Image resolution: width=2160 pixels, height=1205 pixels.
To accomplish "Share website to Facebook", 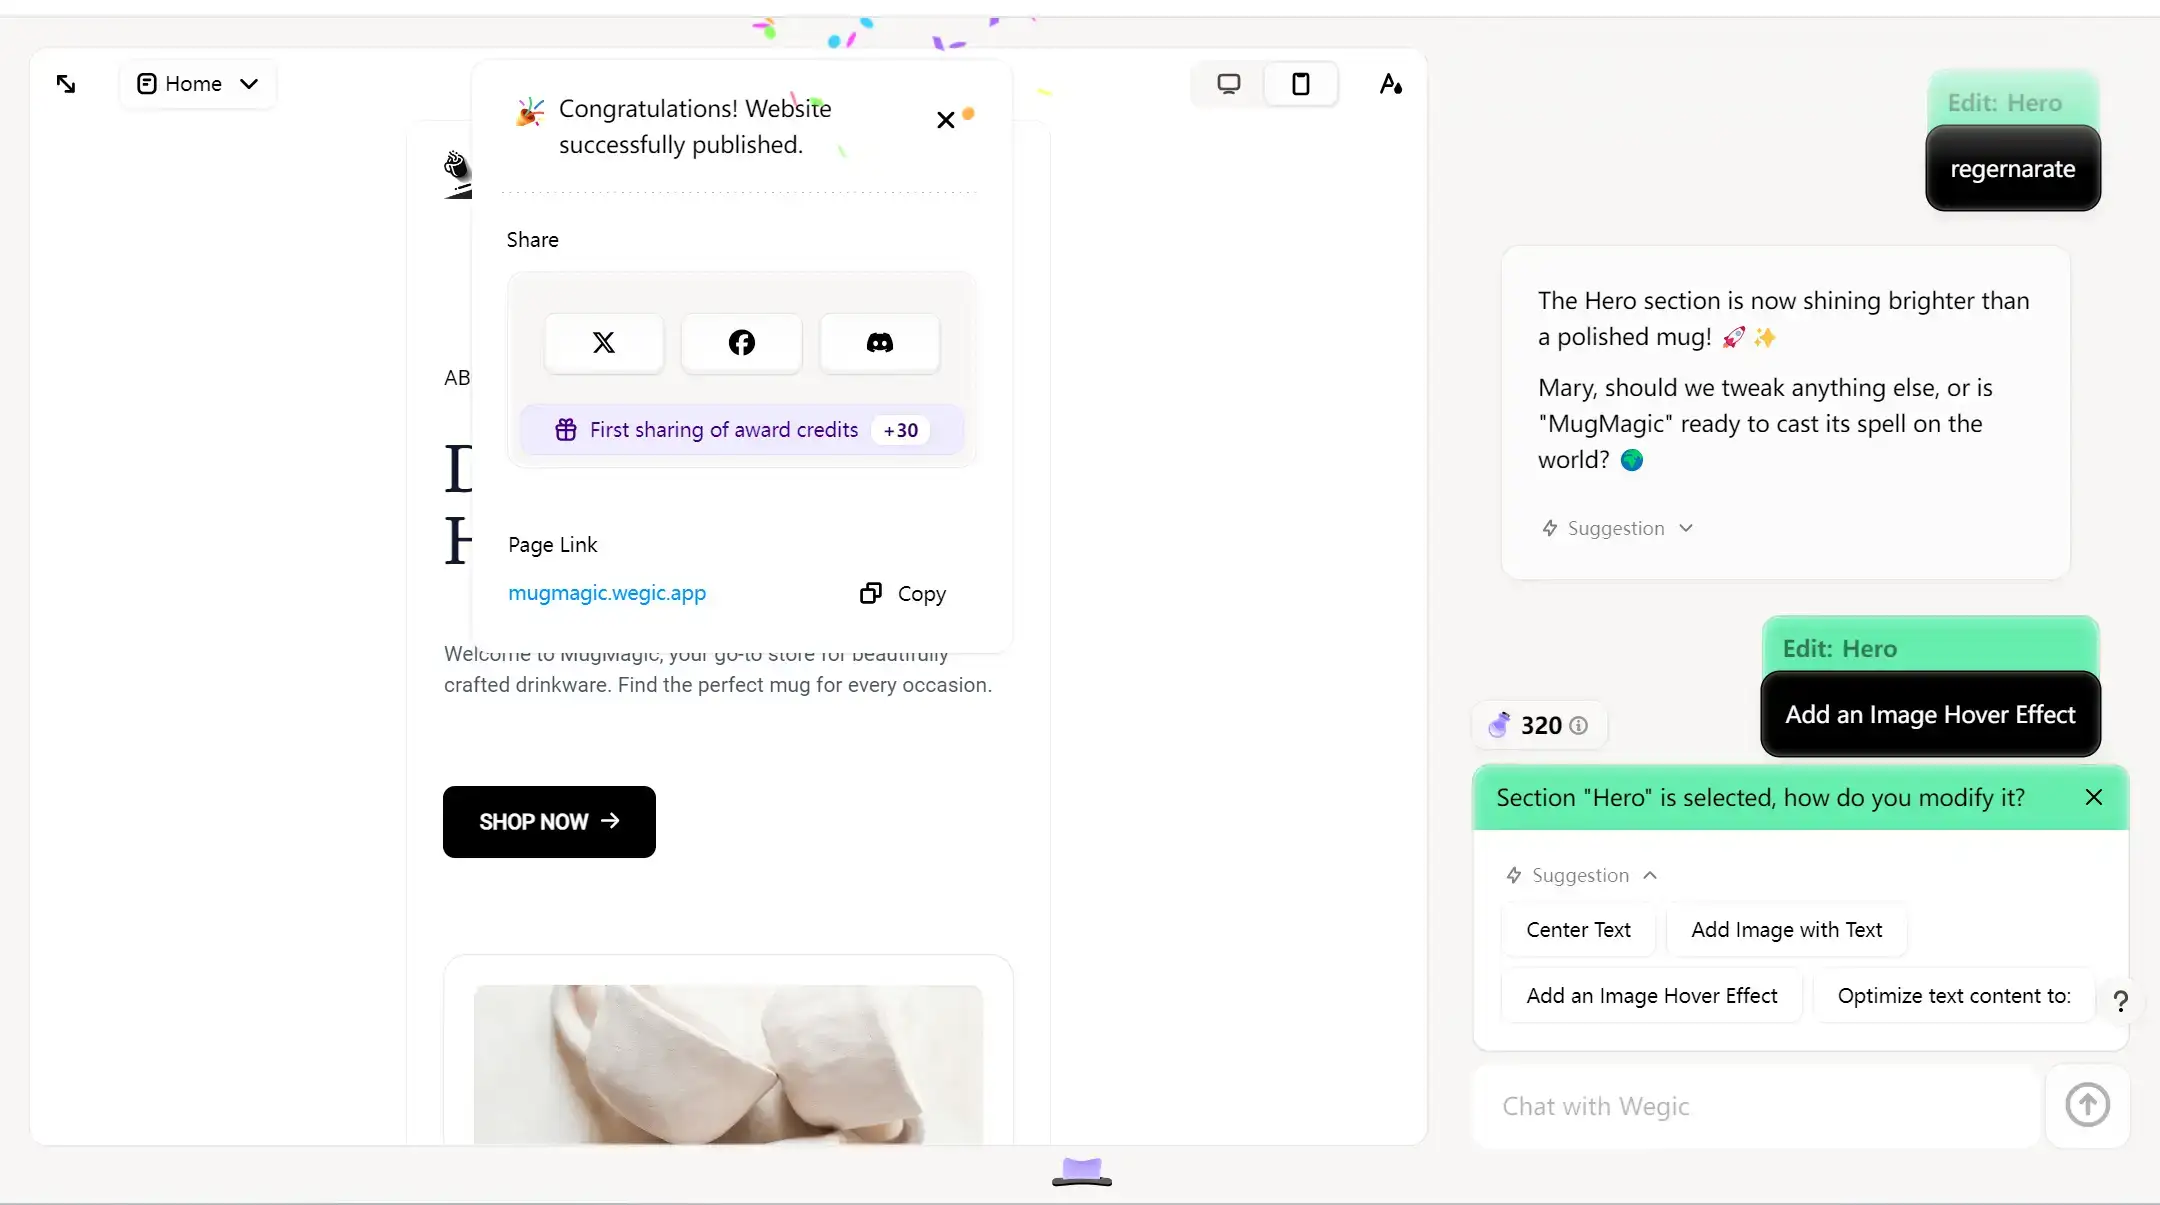I will point(740,341).
